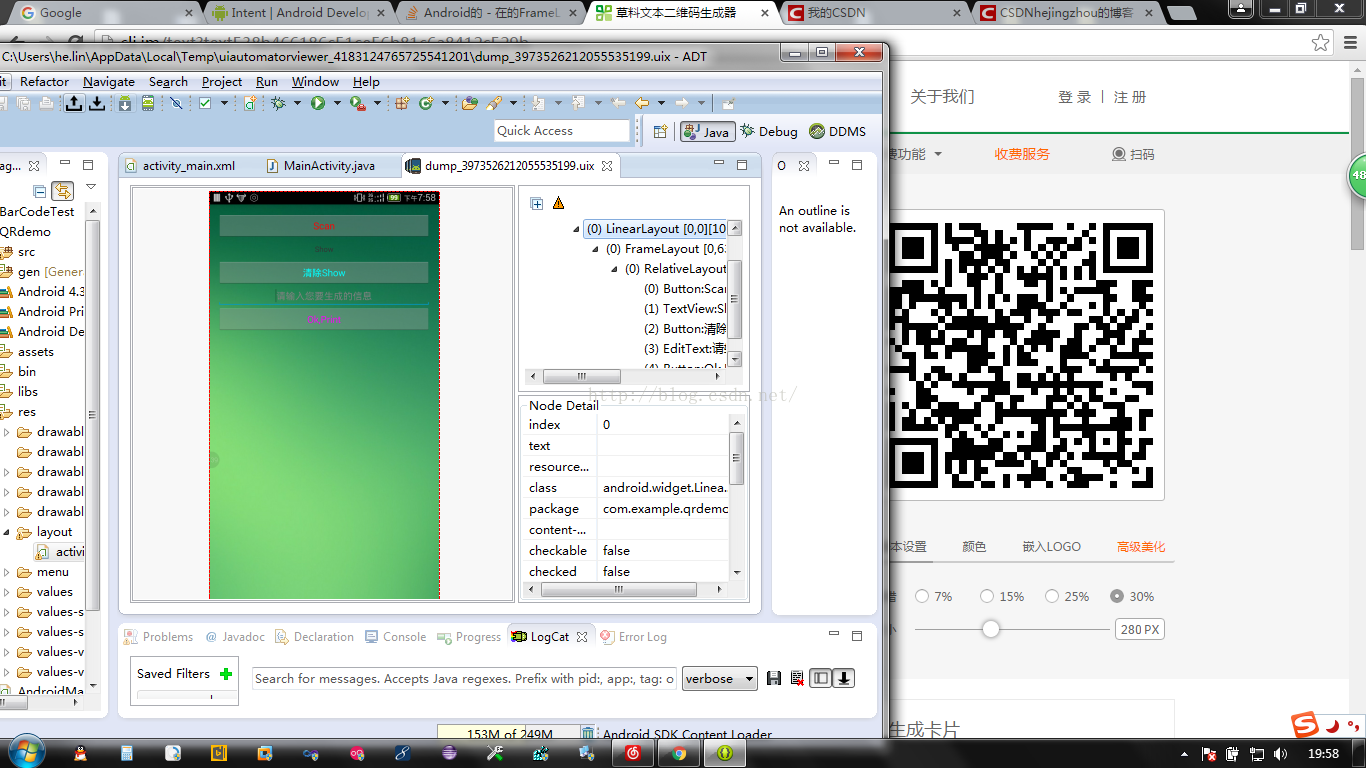This screenshot has height=768, width=1366.
Task: Toggle LogCat scroll lock icon
Action: coord(844,678)
